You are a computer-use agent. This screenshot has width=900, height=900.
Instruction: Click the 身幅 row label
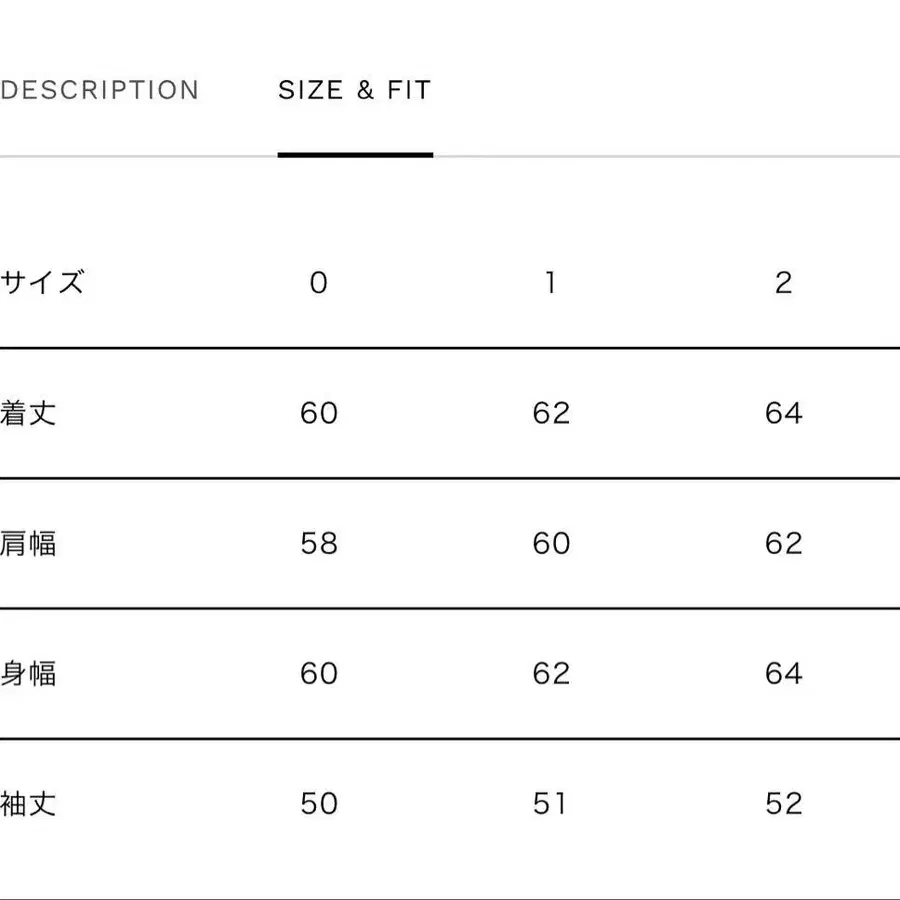coord(29,673)
